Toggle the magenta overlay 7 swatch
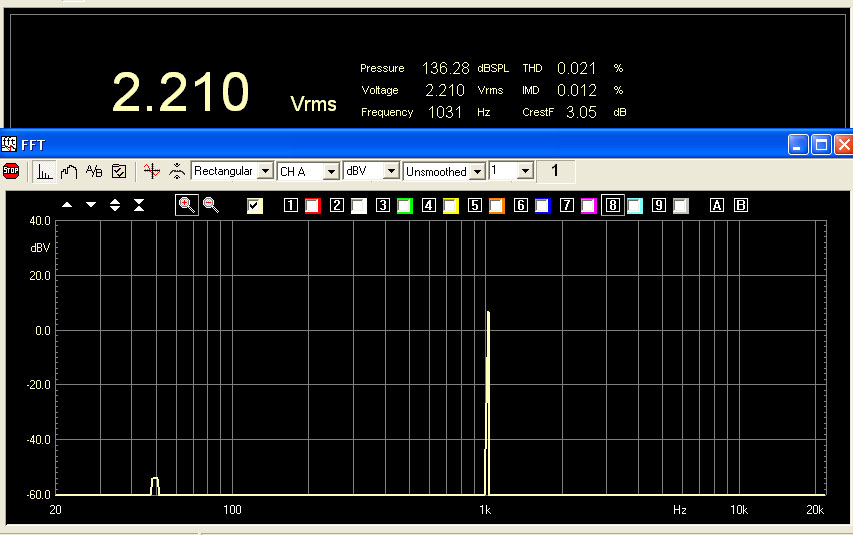This screenshot has width=853, height=535. coord(588,206)
